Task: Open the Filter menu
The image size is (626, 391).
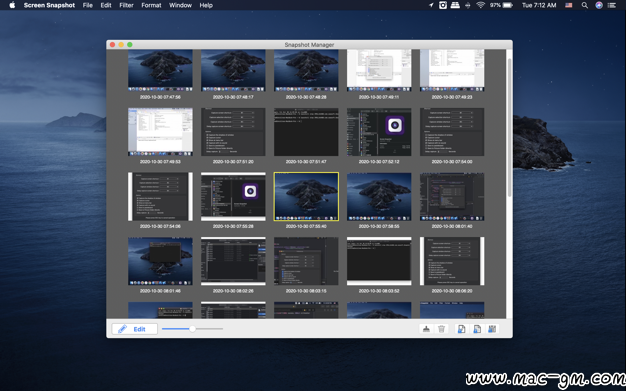Action: pos(126,5)
